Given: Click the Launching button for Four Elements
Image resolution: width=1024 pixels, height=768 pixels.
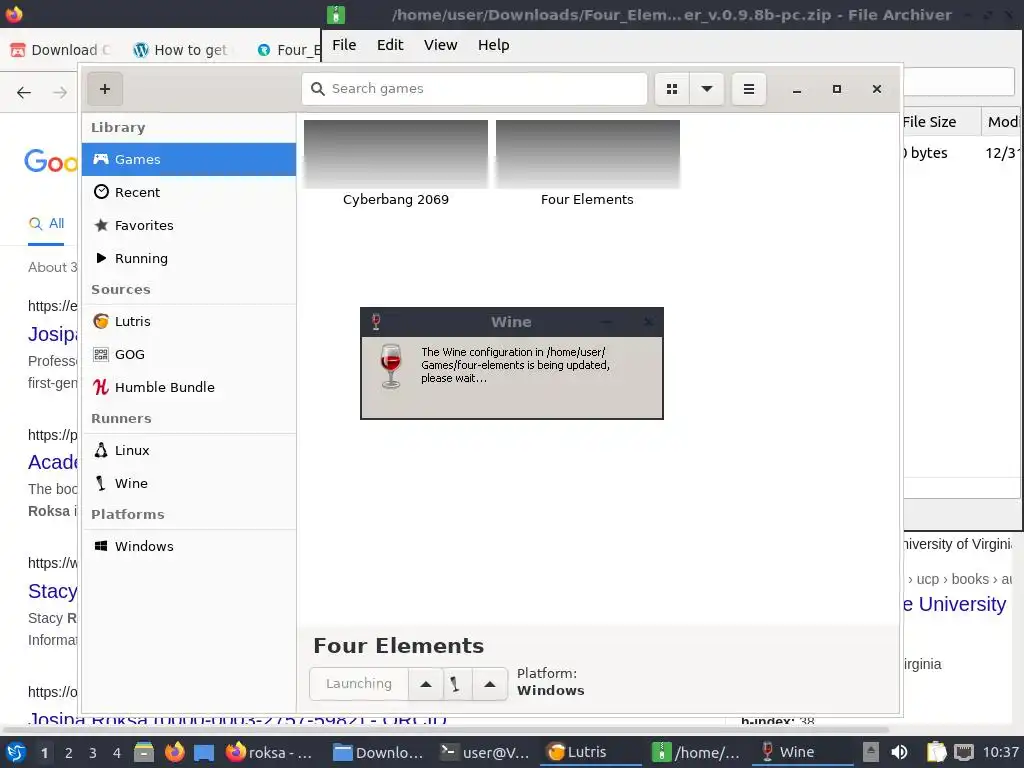Looking at the screenshot, I should tap(359, 684).
